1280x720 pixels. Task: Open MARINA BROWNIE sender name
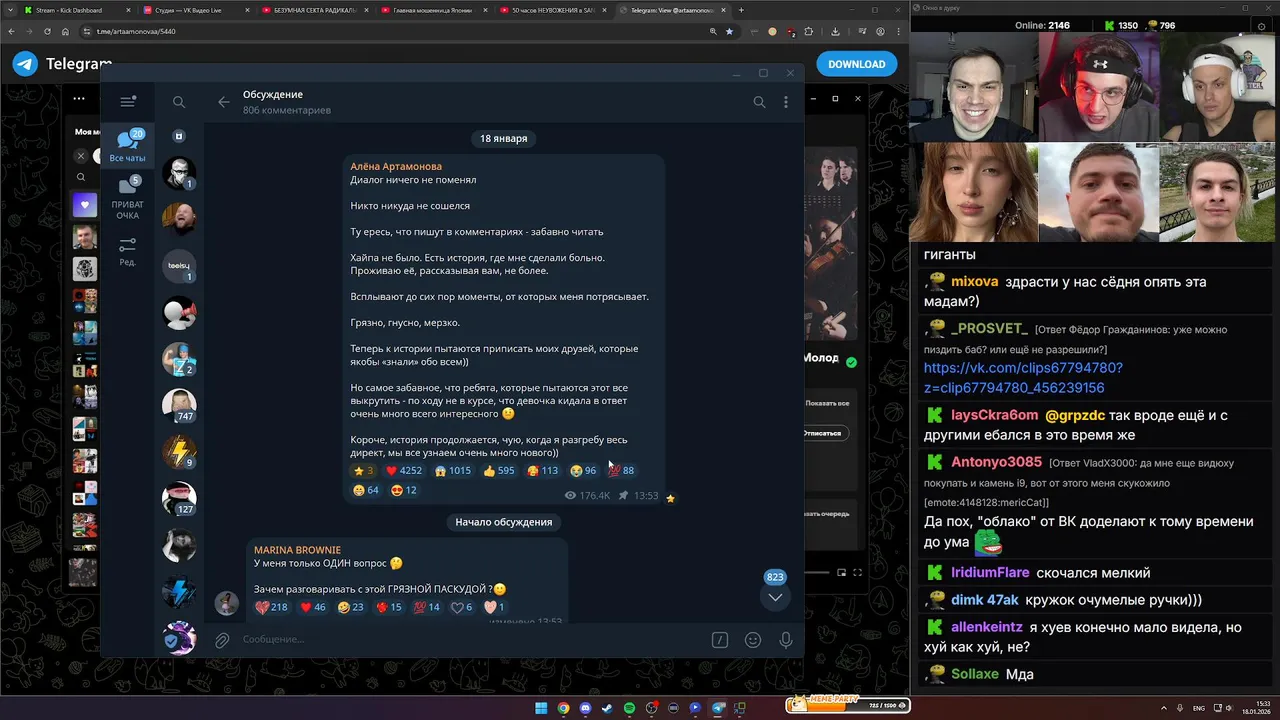(x=297, y=550)
